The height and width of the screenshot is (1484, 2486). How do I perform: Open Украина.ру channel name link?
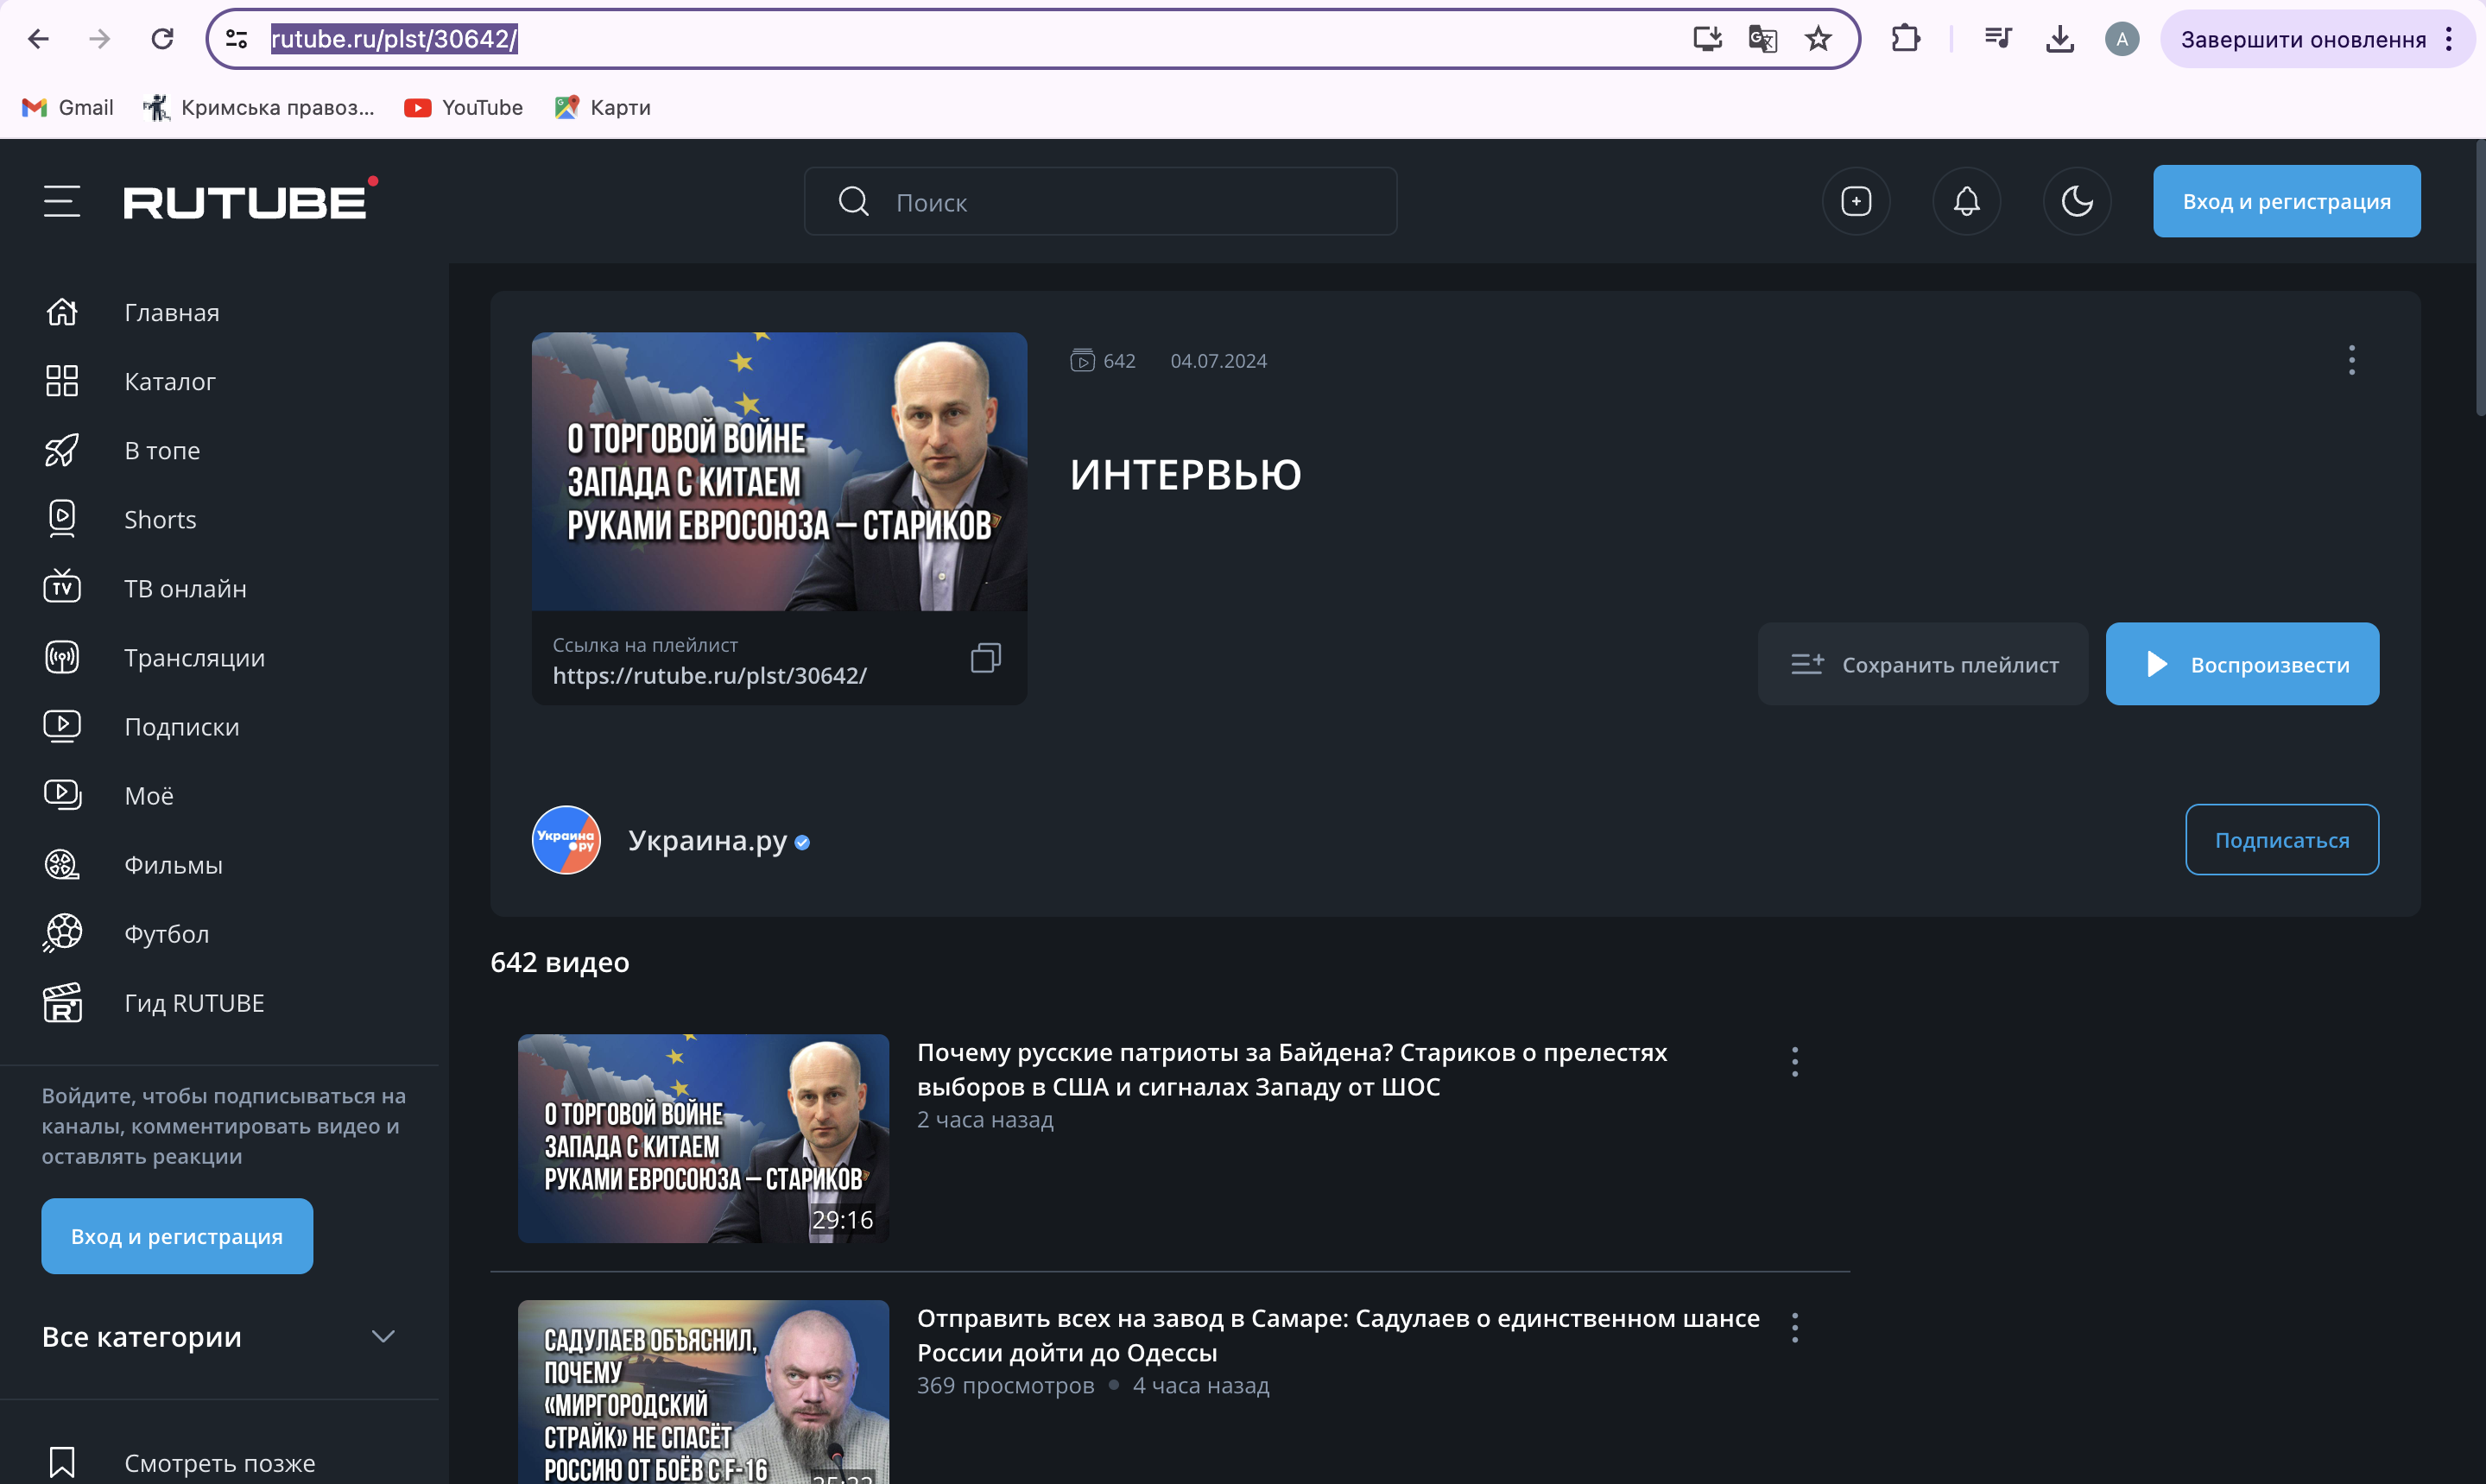pyautogui.click(x=708, y=840)
